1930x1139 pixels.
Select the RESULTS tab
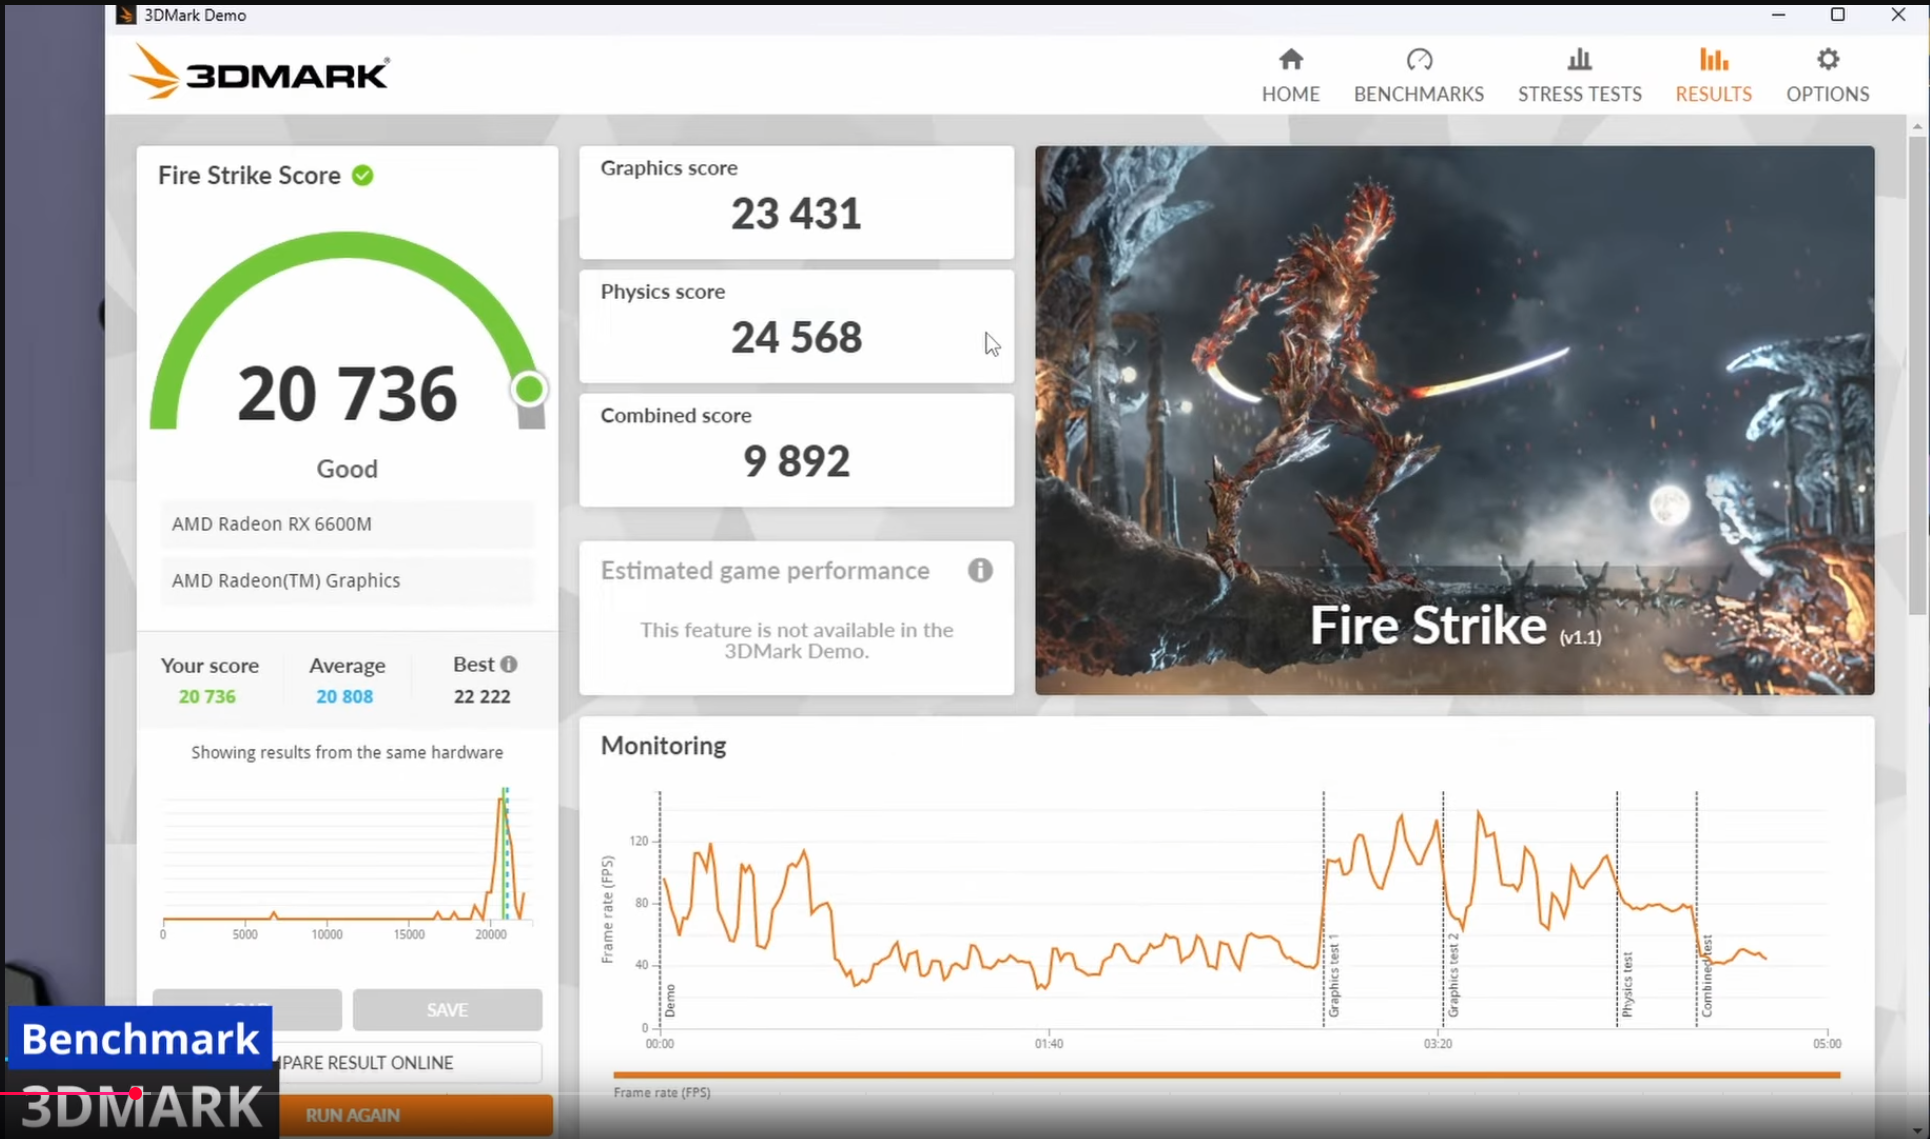coord(1713,75)
